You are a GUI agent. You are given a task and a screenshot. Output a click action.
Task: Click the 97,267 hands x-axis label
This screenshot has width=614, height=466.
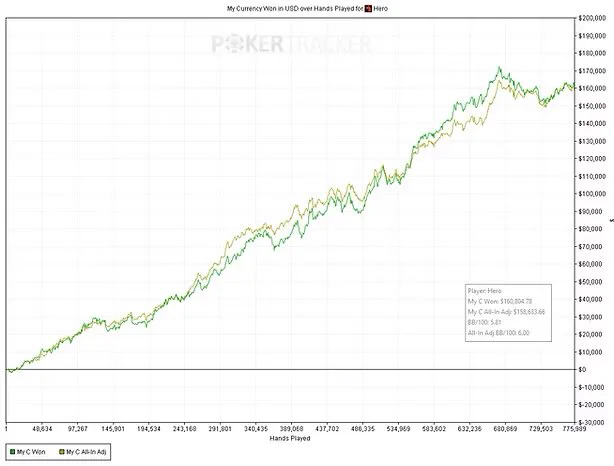pyautogui.click(x=78, y=429)
